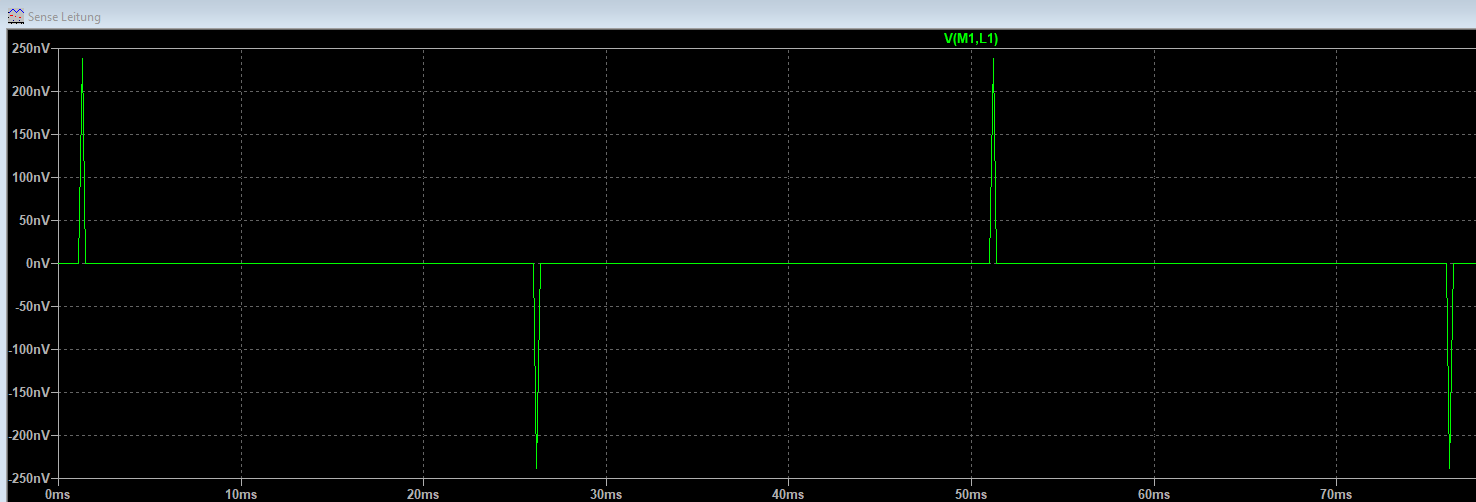Click the positive spike near 1ms
This screenshot has width=1476, height=502.
click(x=82, y=160)
